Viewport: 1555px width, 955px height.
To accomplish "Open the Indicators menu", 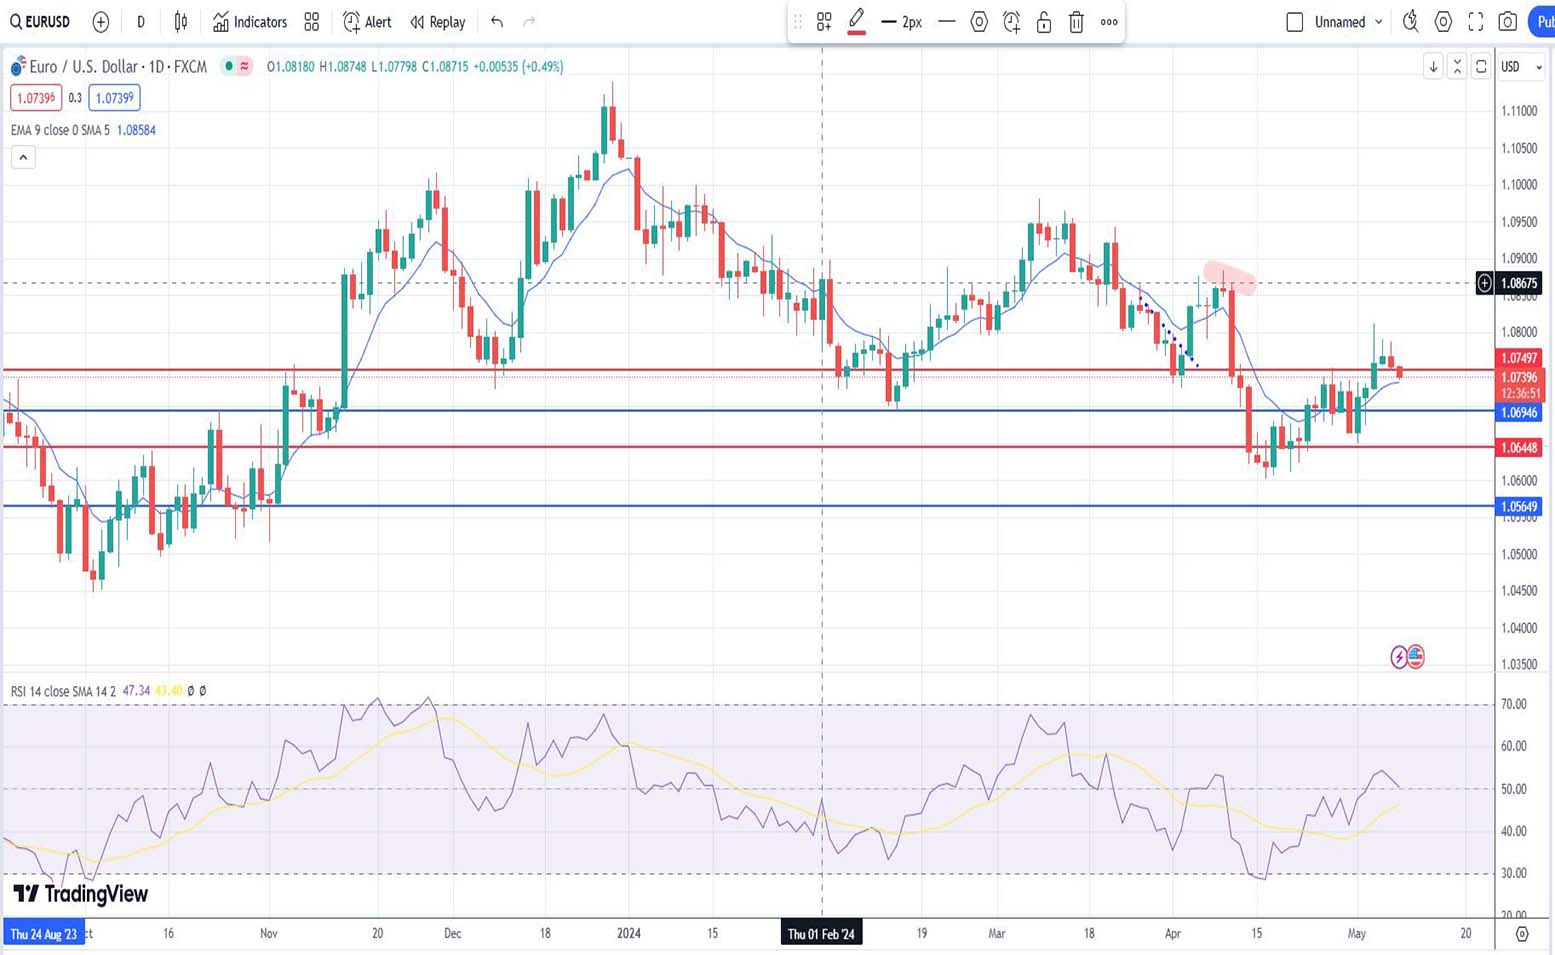I will 250,22.
